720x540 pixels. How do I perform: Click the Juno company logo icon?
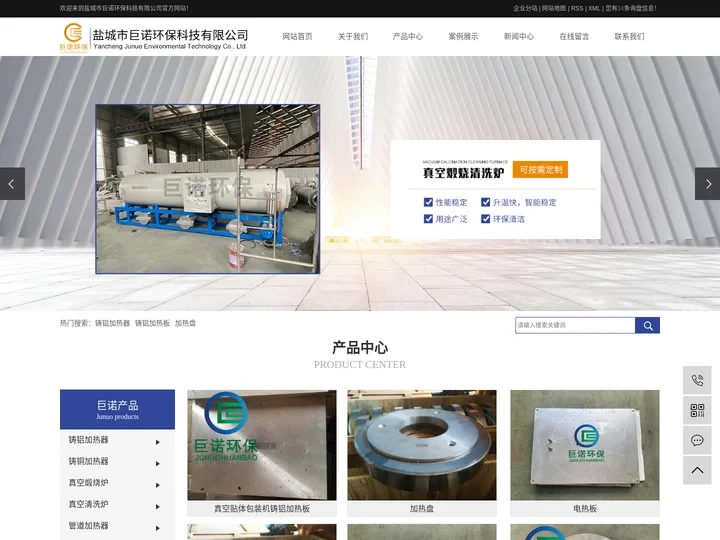click(x=73, y=37)
